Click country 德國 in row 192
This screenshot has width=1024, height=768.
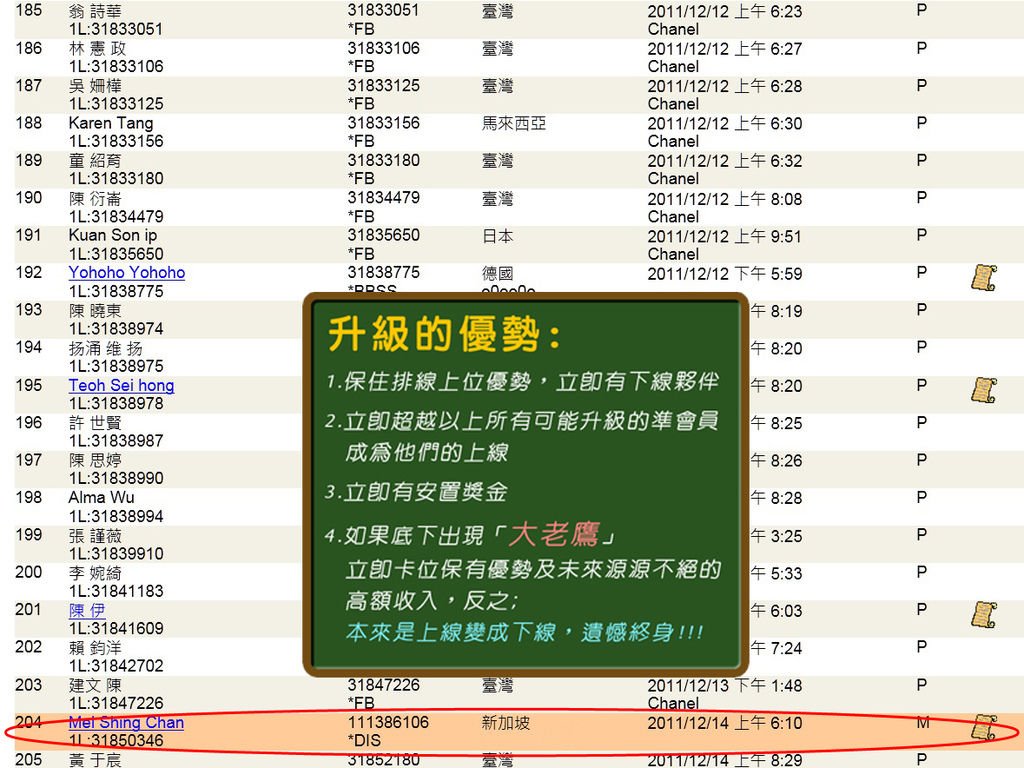point(498,274)
